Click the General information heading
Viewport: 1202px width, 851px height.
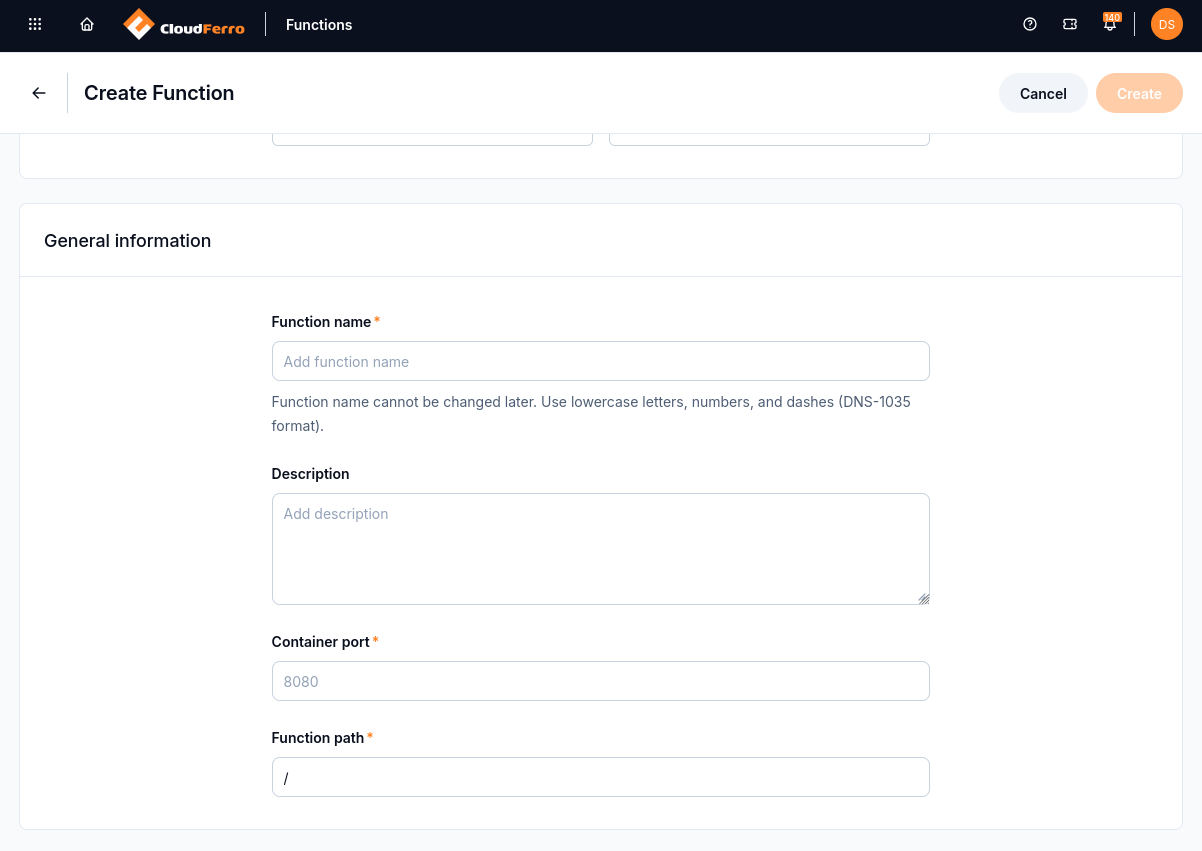click(128, 241)
